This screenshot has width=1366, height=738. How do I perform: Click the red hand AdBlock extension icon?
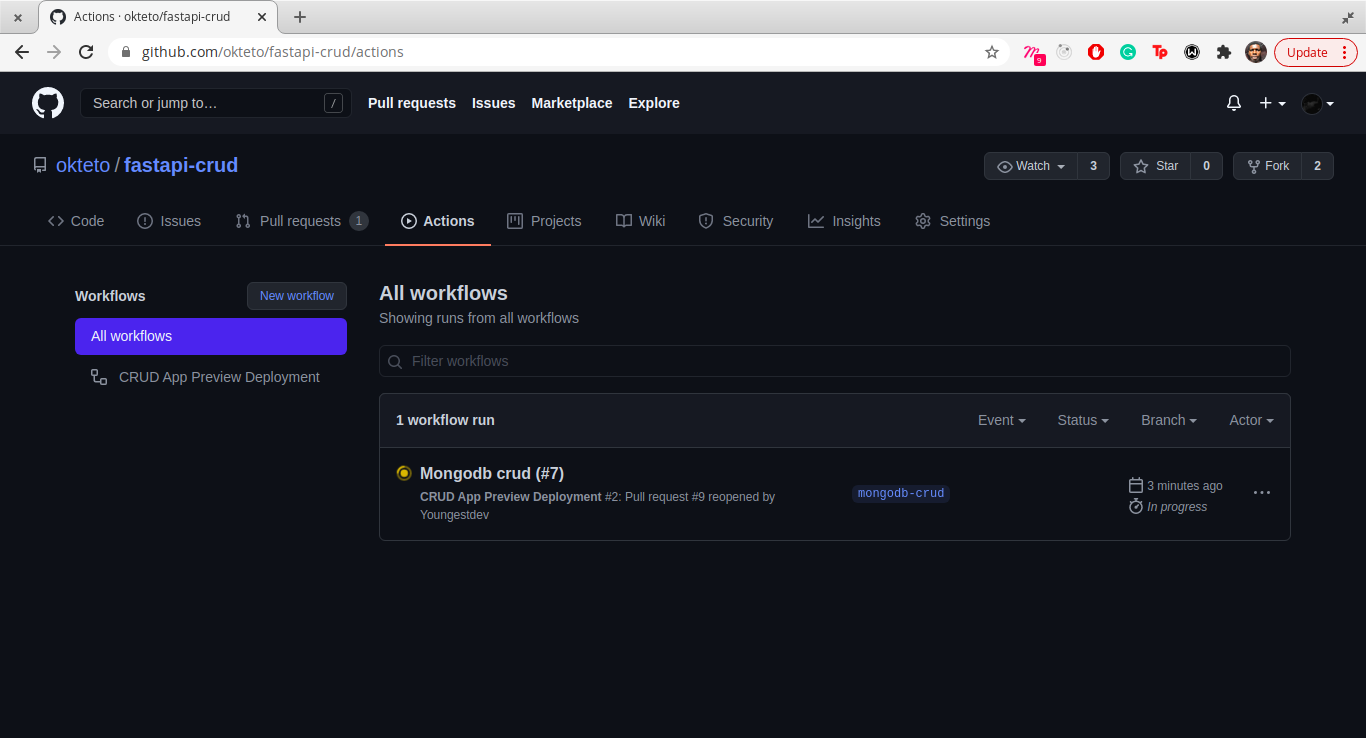click(1096, 52)
